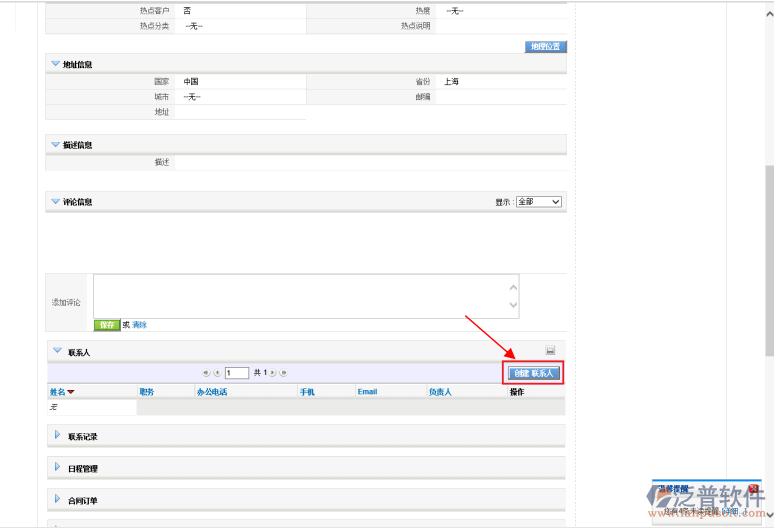Sort contacts by 职务 column

pos(146,392)
